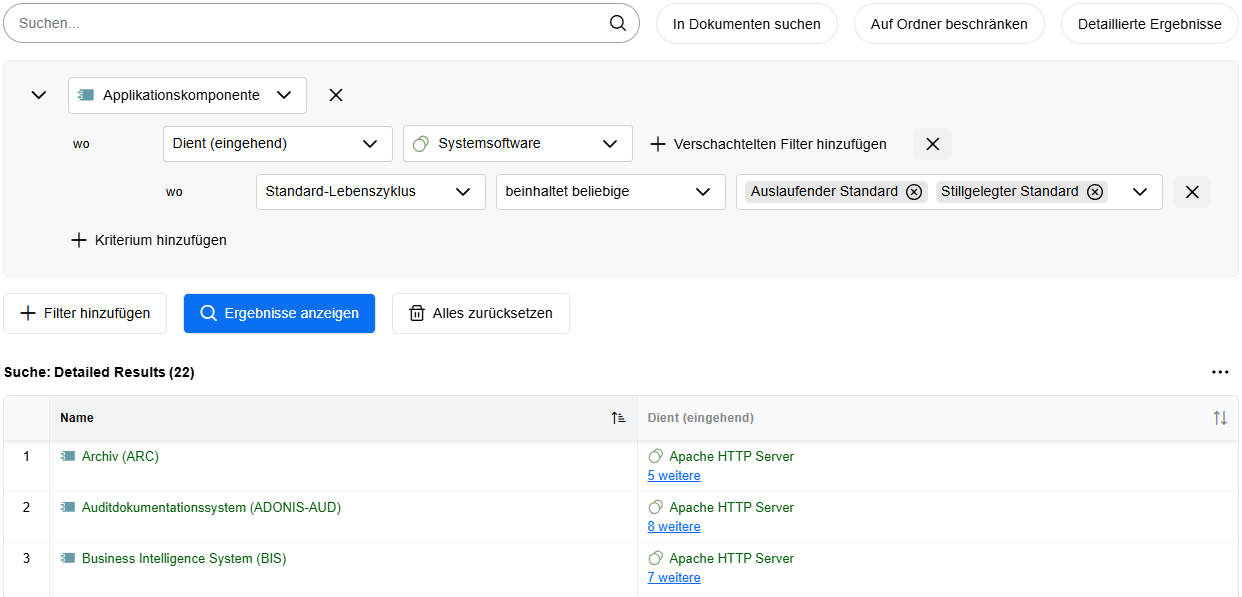Remove the Auslaufender Standard chip
Image resolution: width=1242 pixels, height=597 pixels.
(x=913, y=191)
